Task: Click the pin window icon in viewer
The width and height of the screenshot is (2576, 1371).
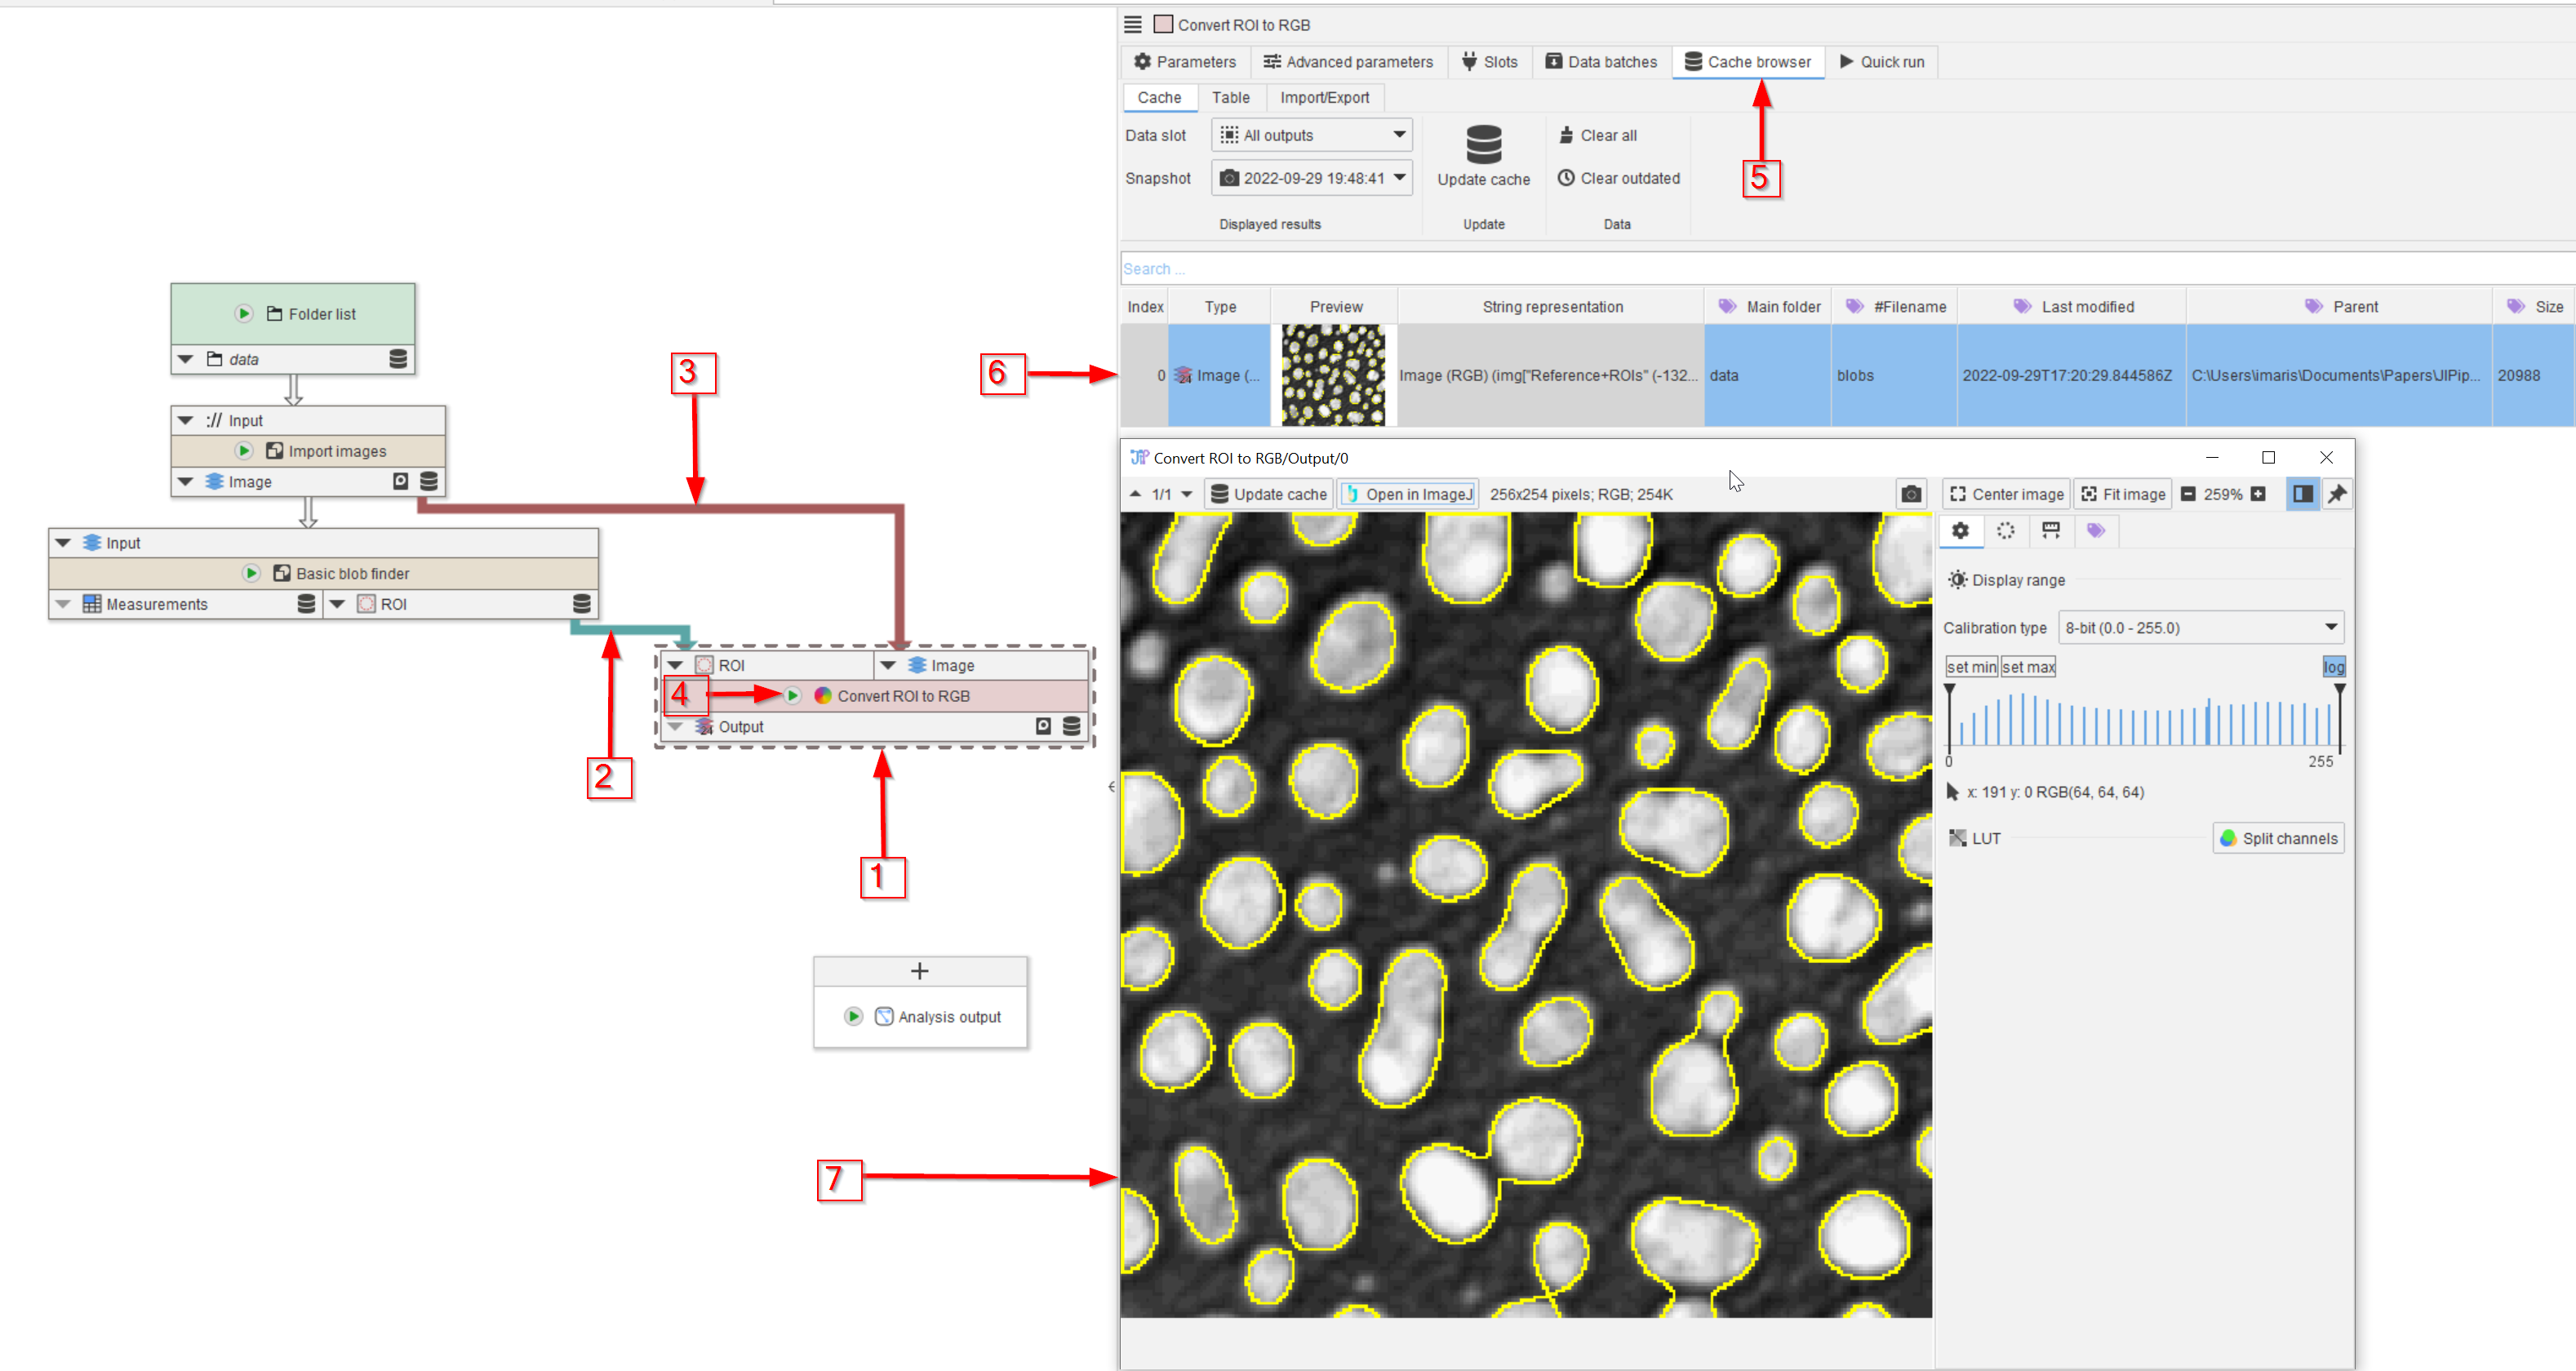Action: coord(2337,494)
